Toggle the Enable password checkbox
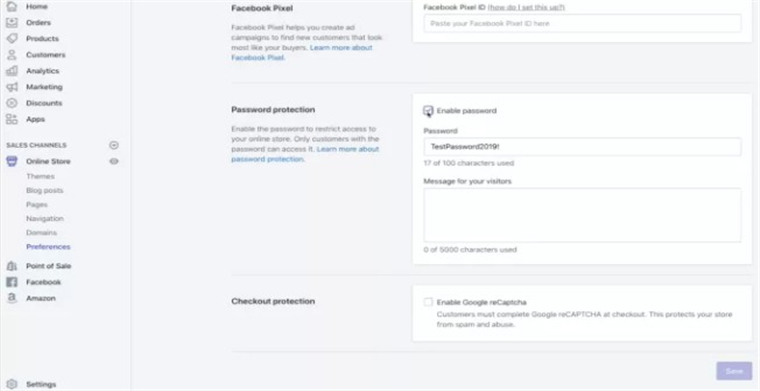 coord(428,110)
